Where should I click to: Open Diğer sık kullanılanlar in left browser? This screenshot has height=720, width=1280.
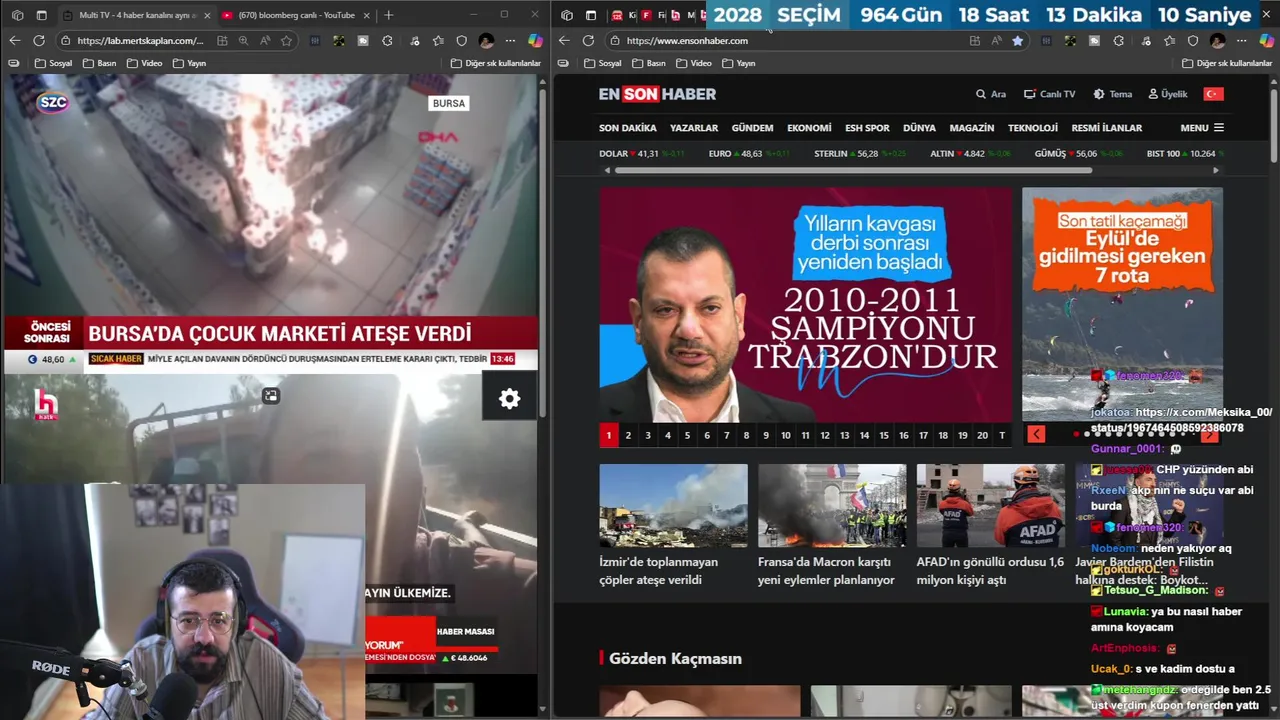click(x=495, y=63)
